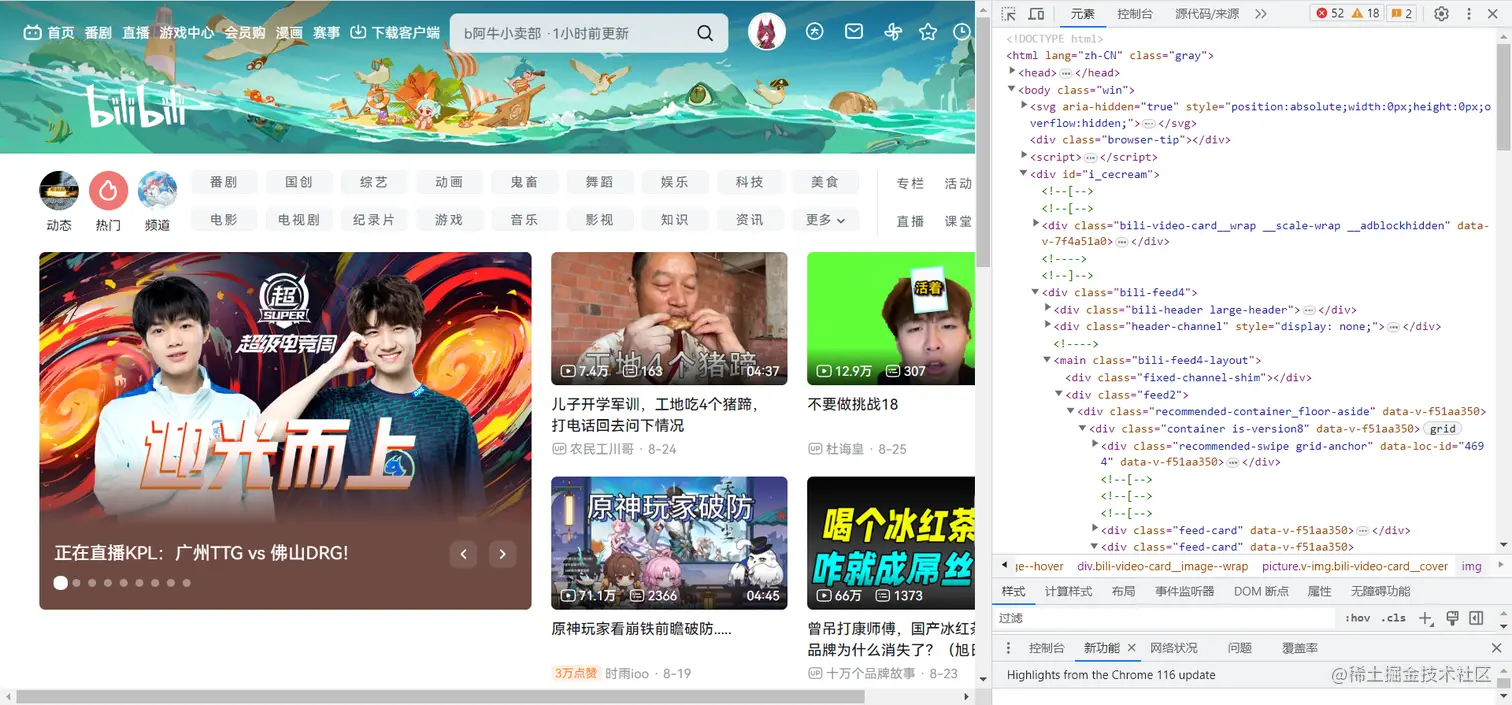Show next carousel slide arrow
Screen dimensions: 1512x705
(503, 553)
